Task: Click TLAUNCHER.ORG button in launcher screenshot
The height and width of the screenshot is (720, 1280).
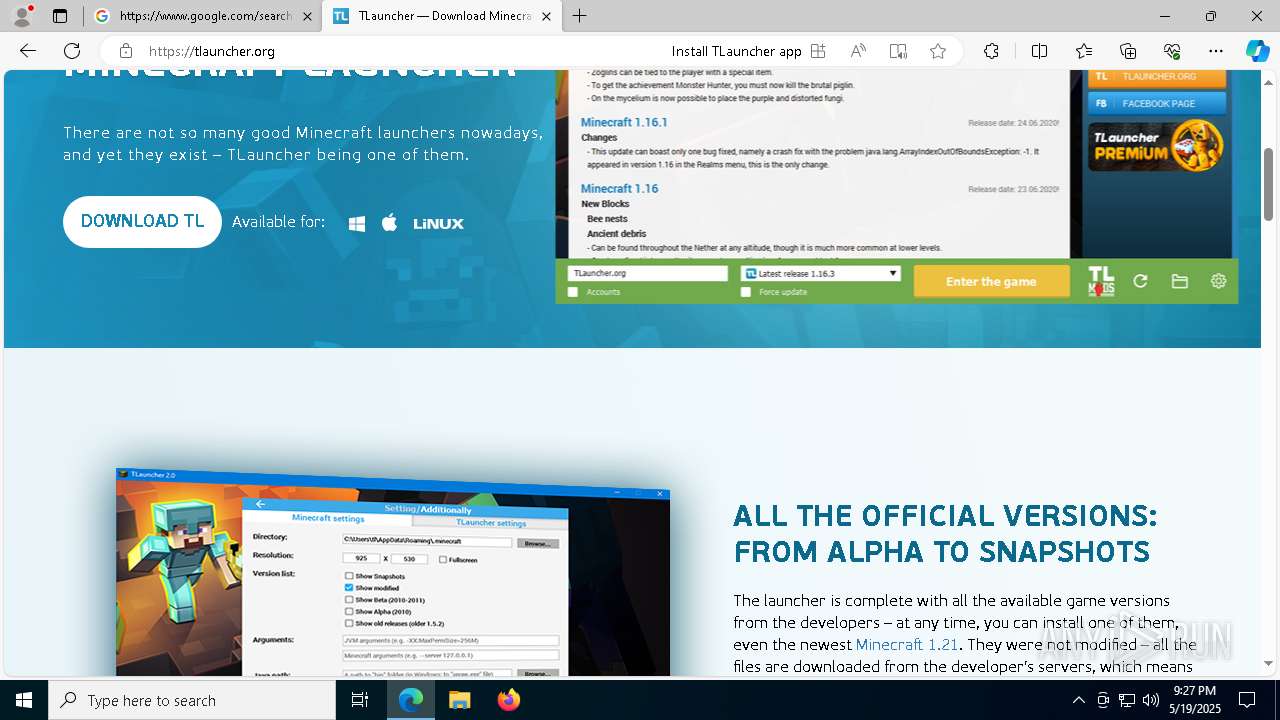Action: 1157,77
